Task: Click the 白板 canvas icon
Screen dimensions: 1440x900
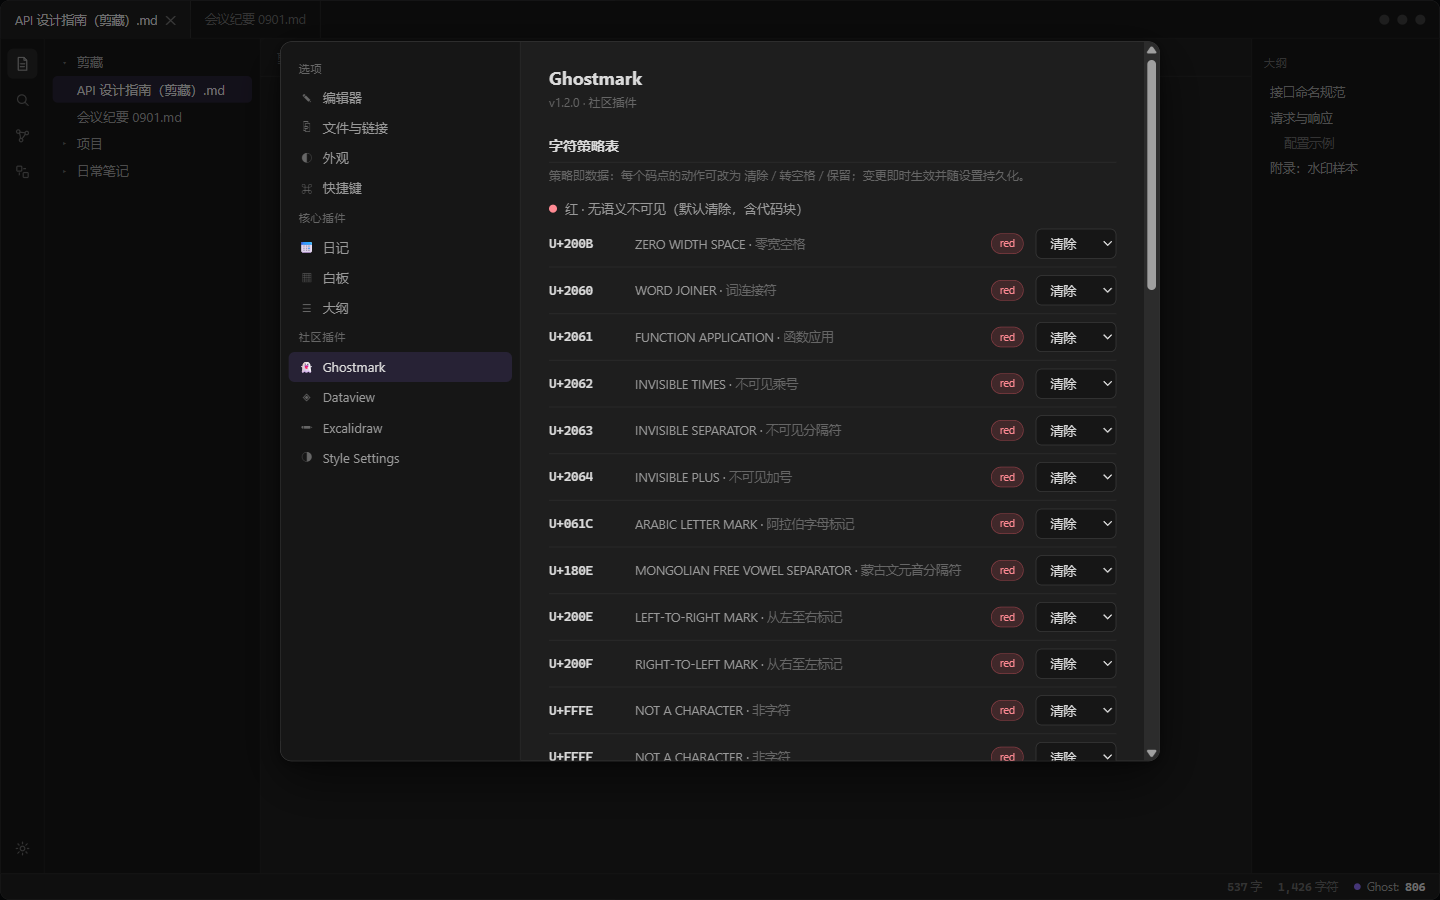Action: [306, 278]
